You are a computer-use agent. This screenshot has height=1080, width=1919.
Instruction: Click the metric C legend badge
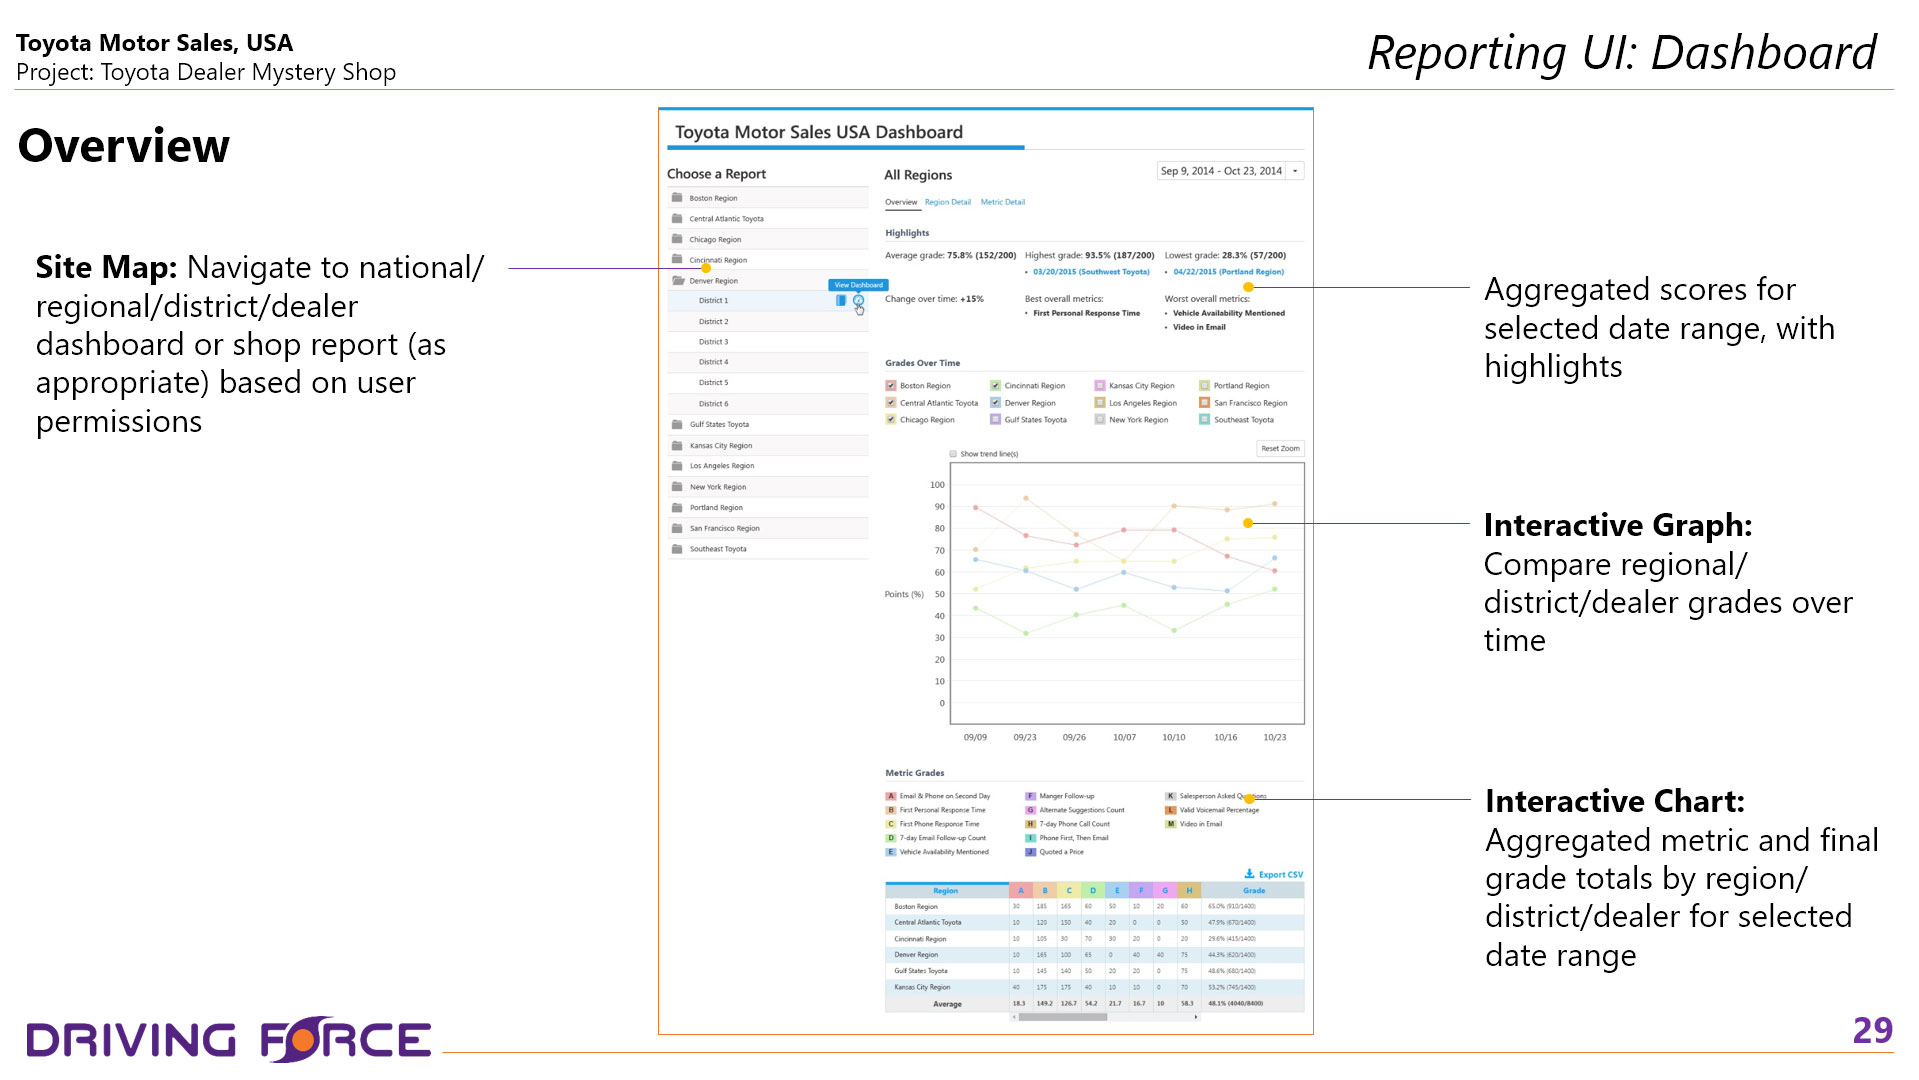[890, 824]
